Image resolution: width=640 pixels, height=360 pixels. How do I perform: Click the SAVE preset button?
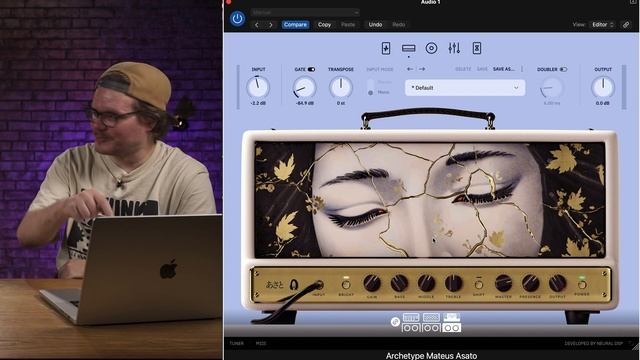coord(482,69)
